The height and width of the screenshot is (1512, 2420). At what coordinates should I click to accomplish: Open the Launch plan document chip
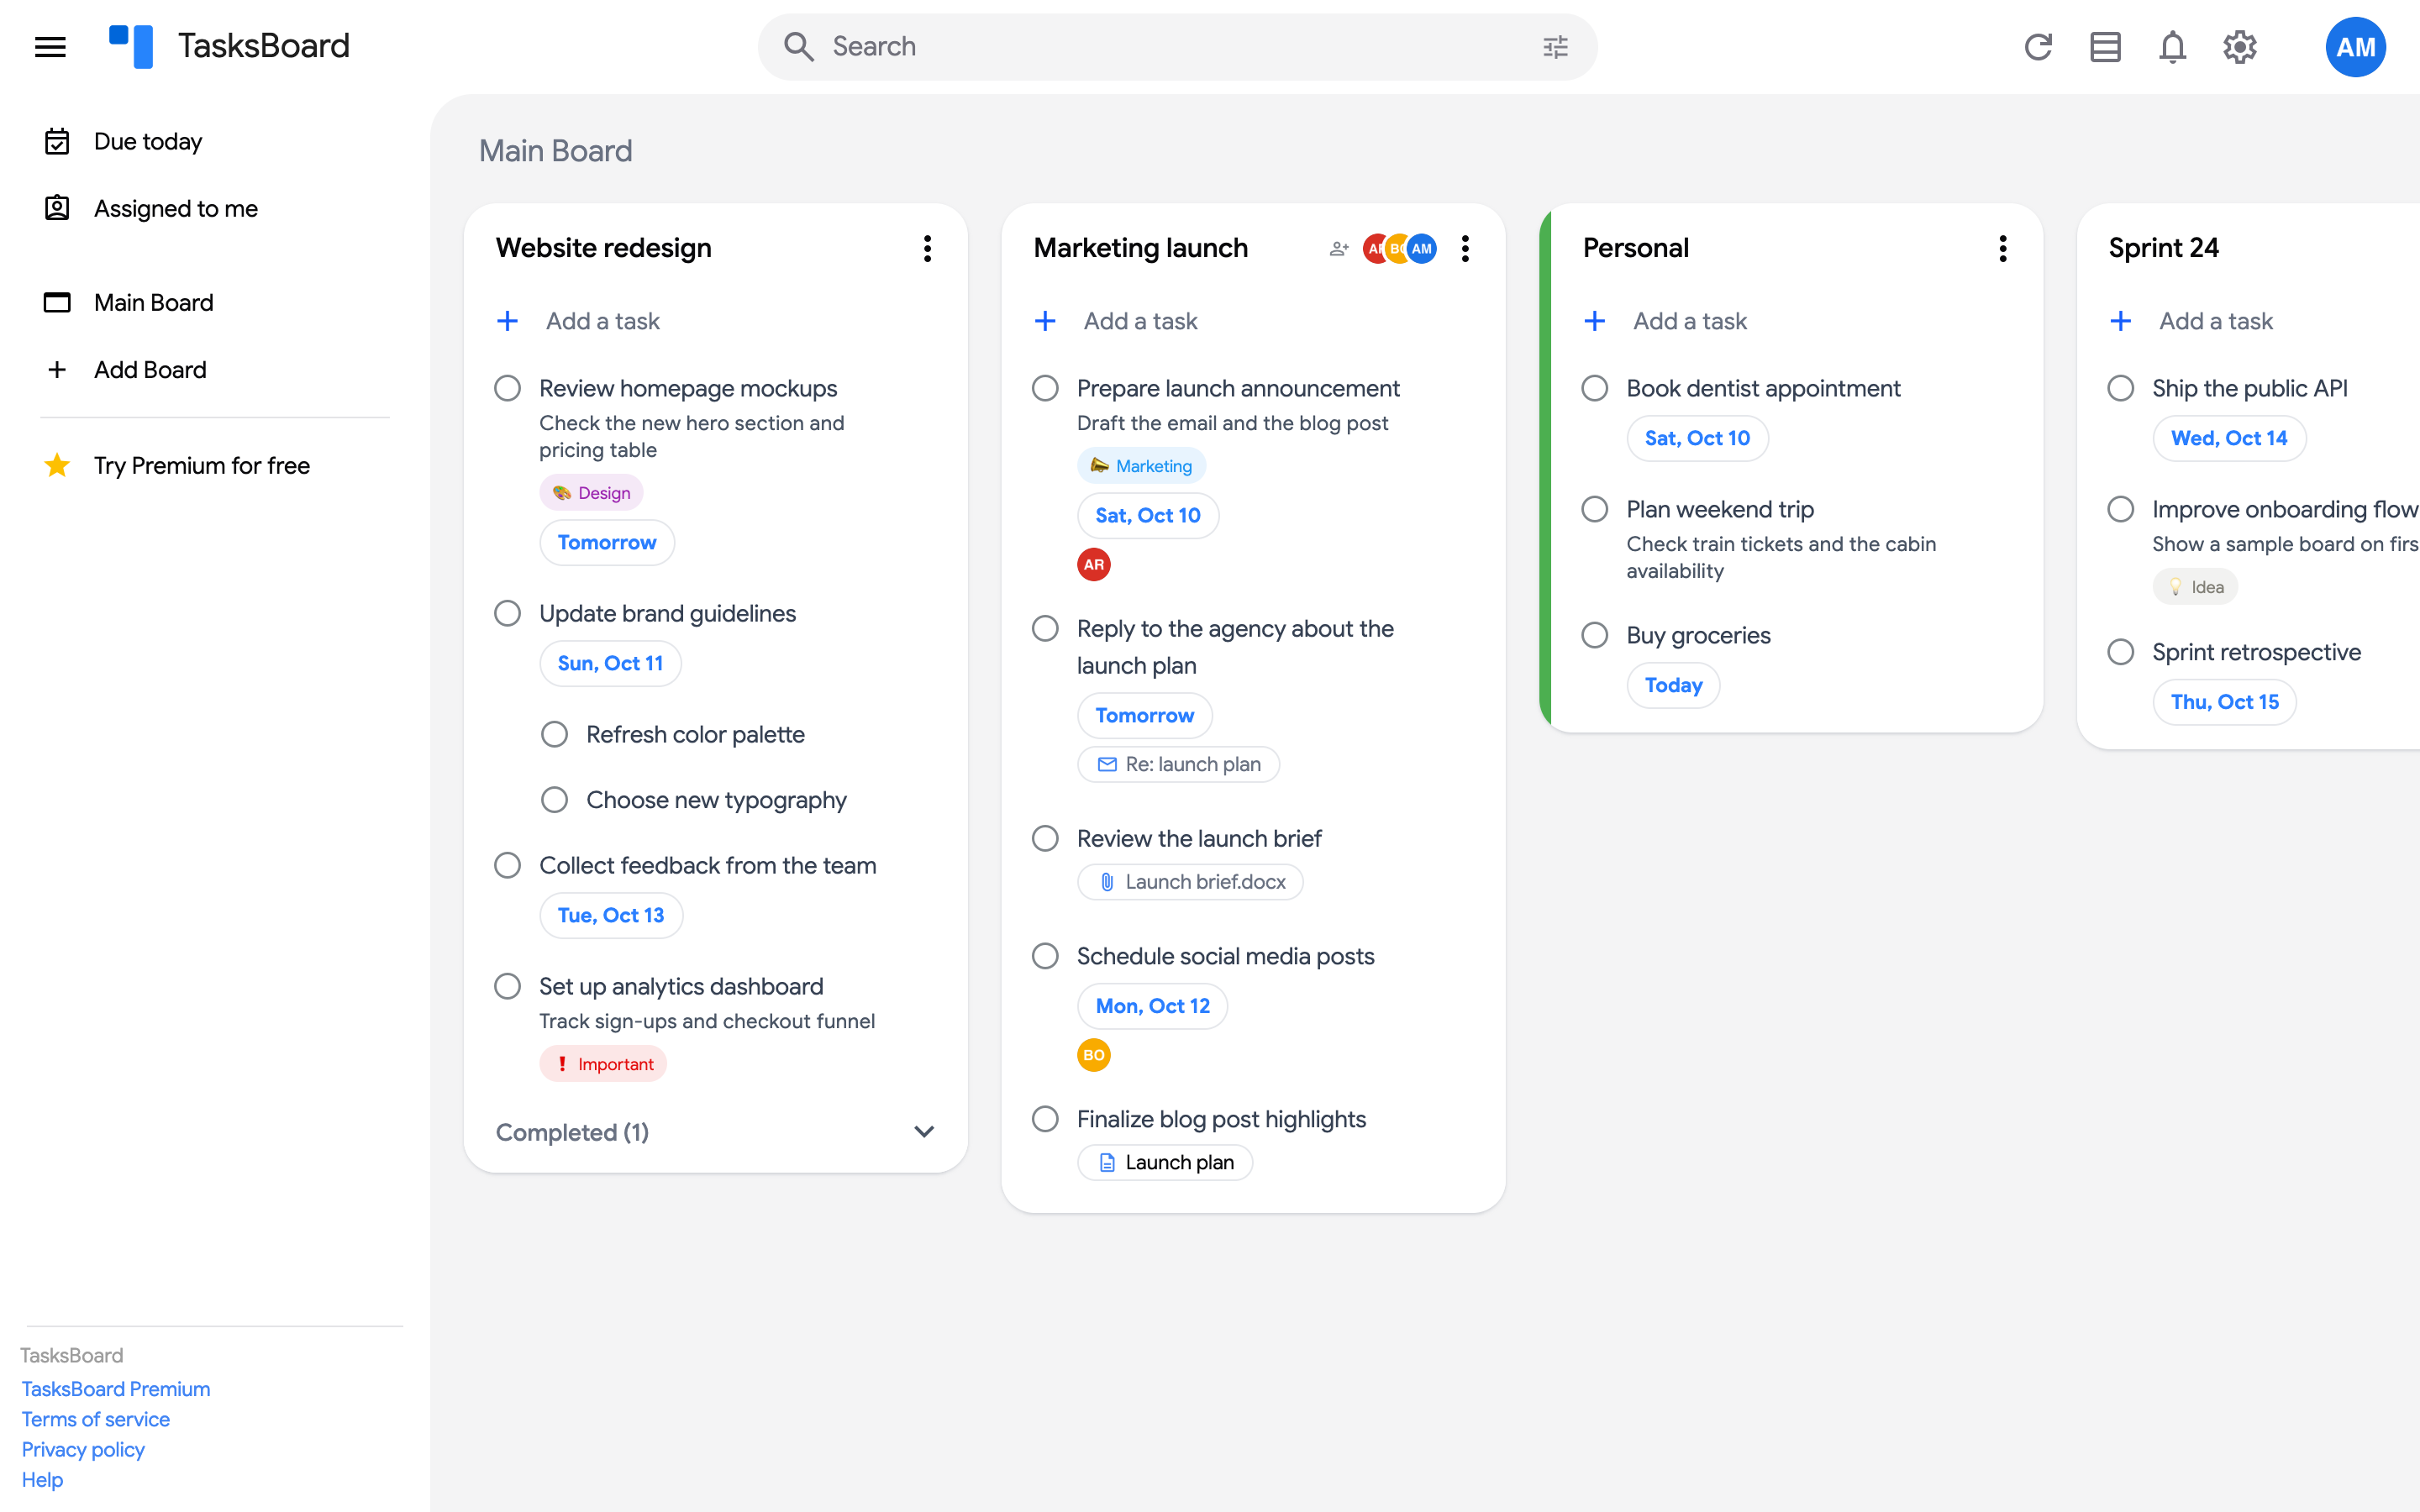1165,1162
